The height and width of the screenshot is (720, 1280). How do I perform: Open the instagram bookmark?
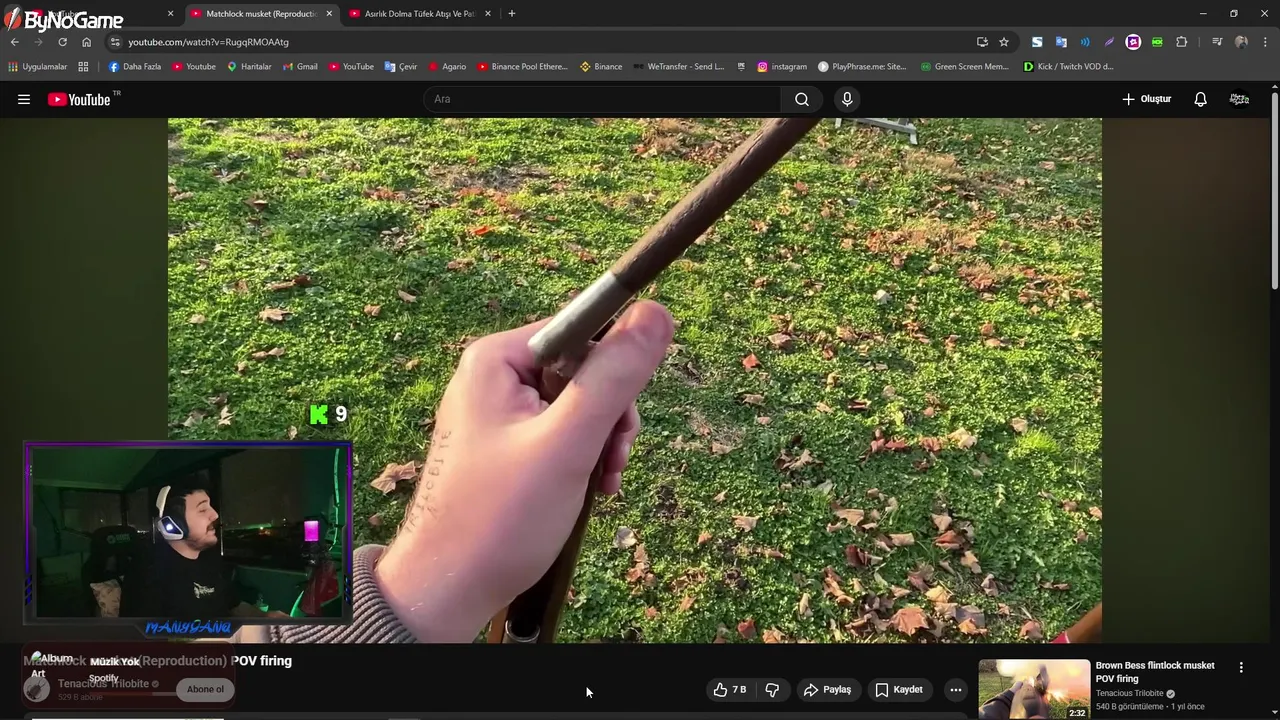click(782, 67)
